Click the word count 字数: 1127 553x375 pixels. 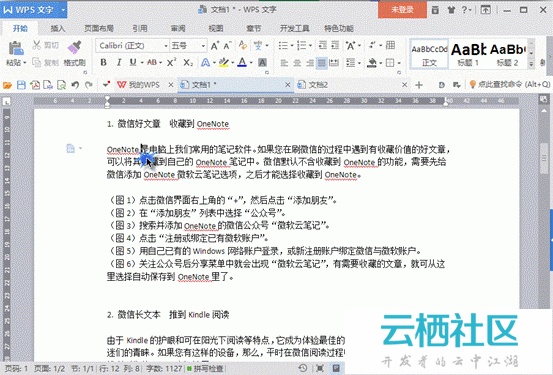164,369
